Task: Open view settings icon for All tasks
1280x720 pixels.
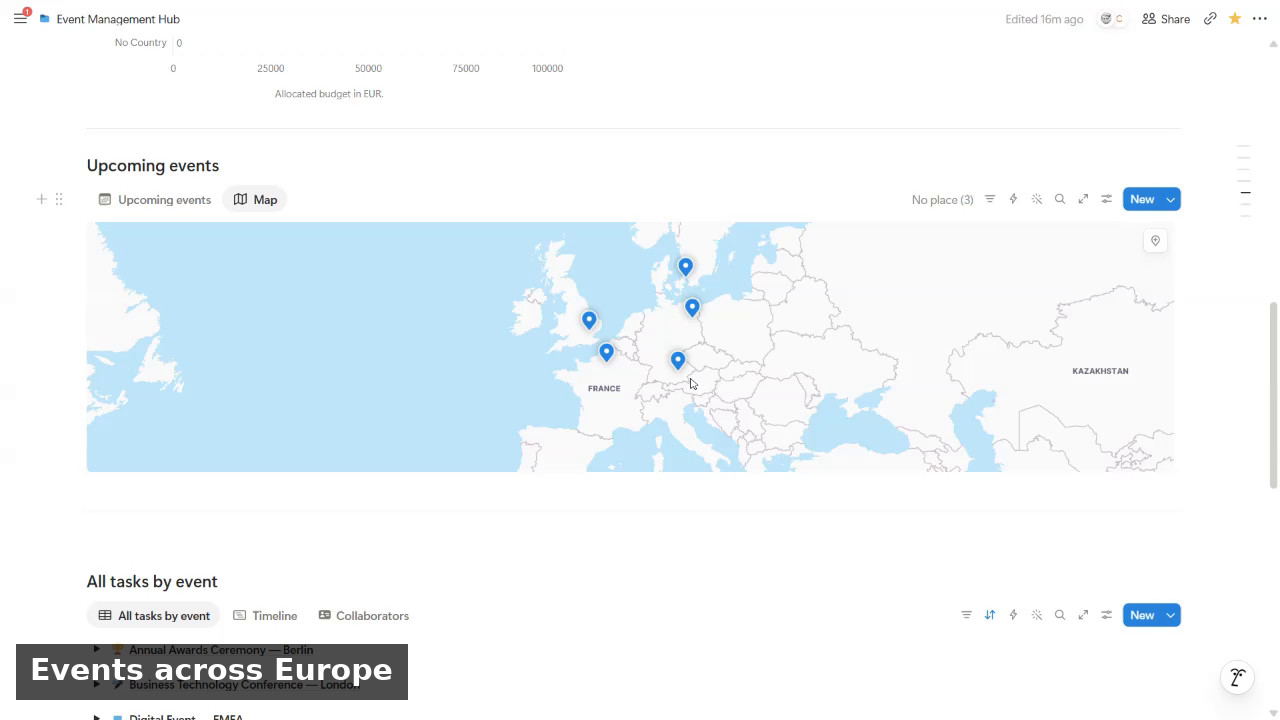Action: click(1107, 615)
